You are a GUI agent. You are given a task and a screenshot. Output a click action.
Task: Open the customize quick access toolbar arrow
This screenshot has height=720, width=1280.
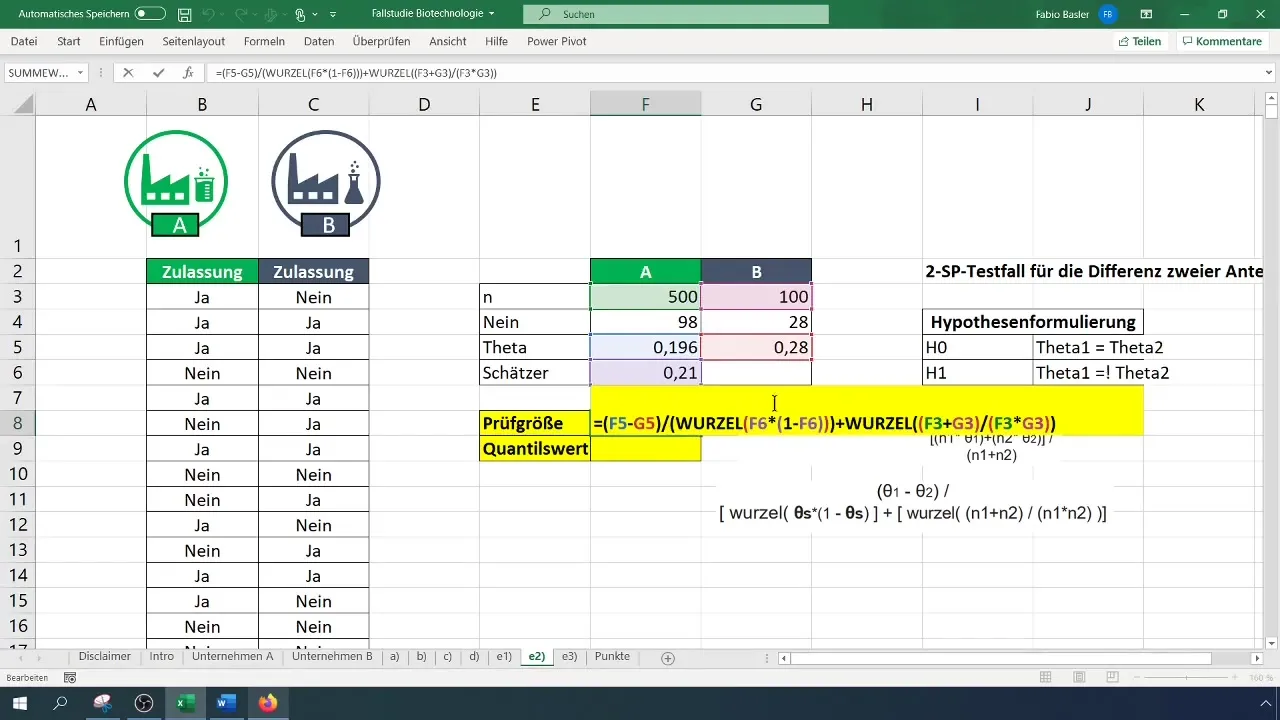coord(333,15)
